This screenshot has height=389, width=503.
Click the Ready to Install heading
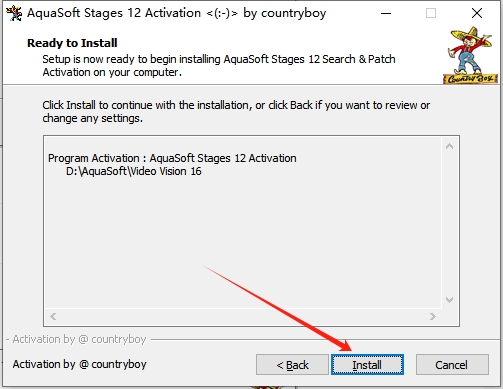click(x=72, y=43)
